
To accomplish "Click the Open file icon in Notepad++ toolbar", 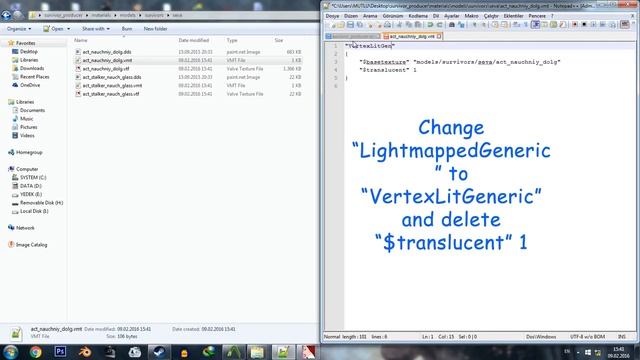I will tap(341, 25).
